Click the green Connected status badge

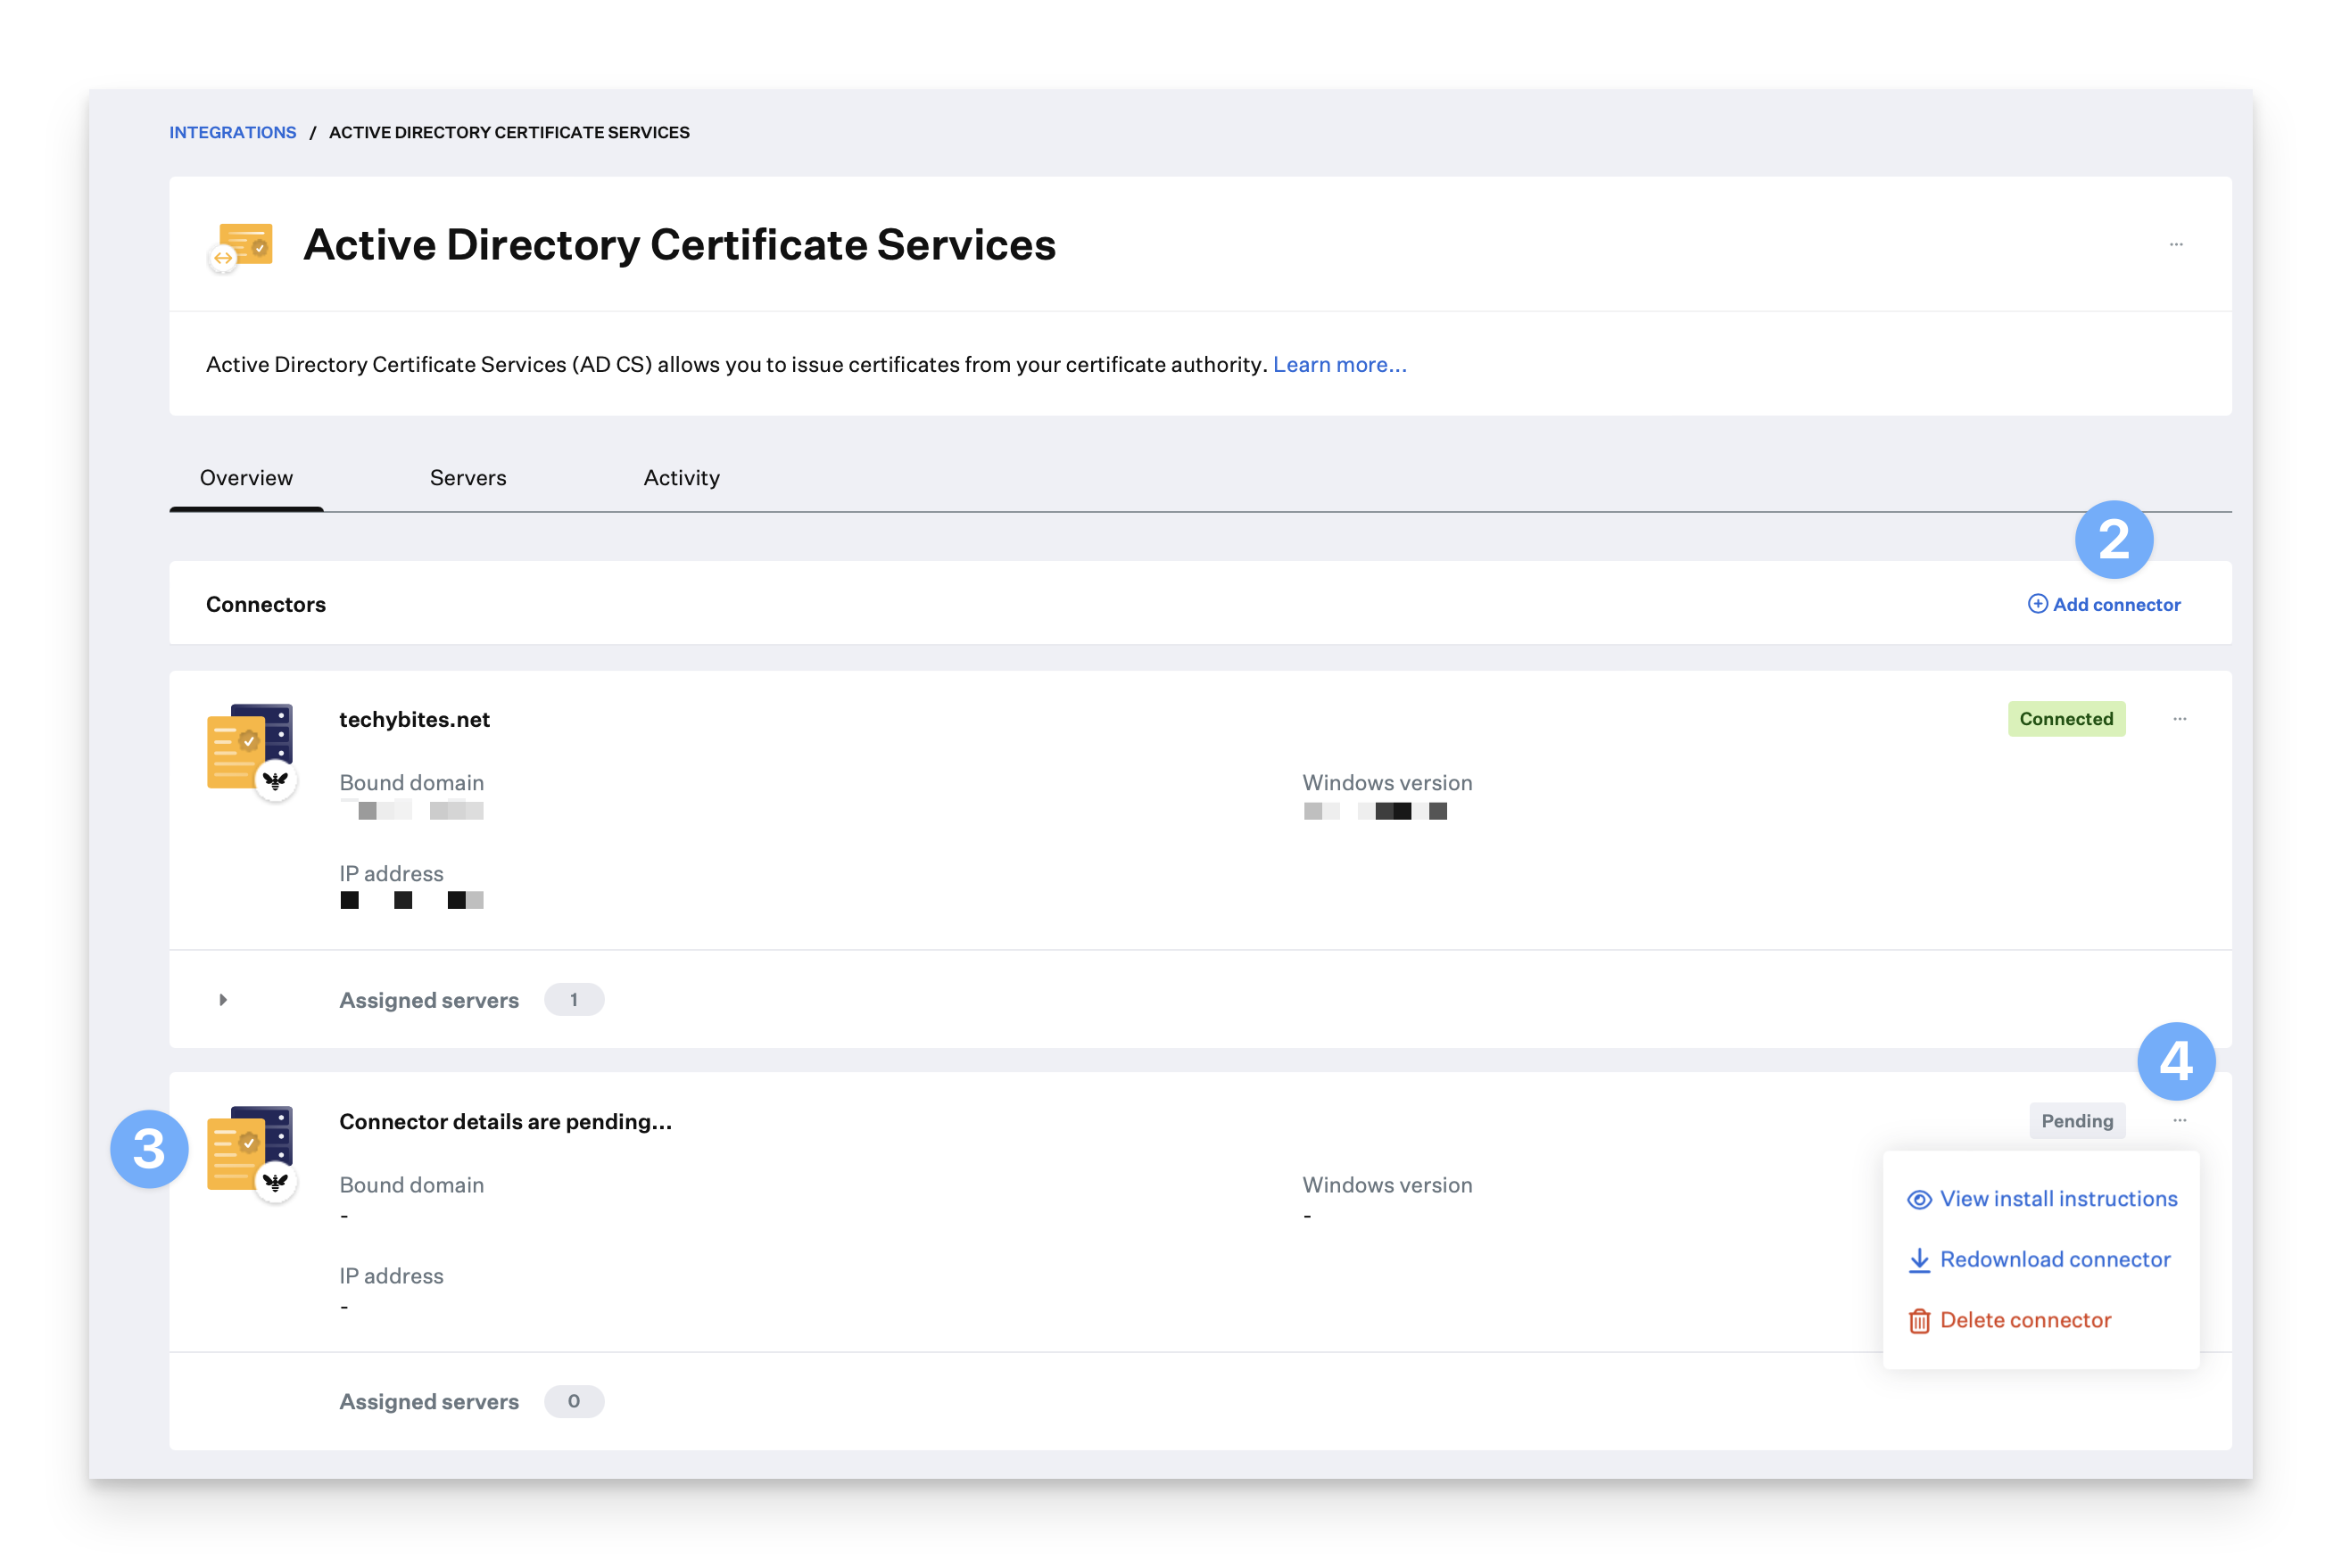click(2066, 719)
